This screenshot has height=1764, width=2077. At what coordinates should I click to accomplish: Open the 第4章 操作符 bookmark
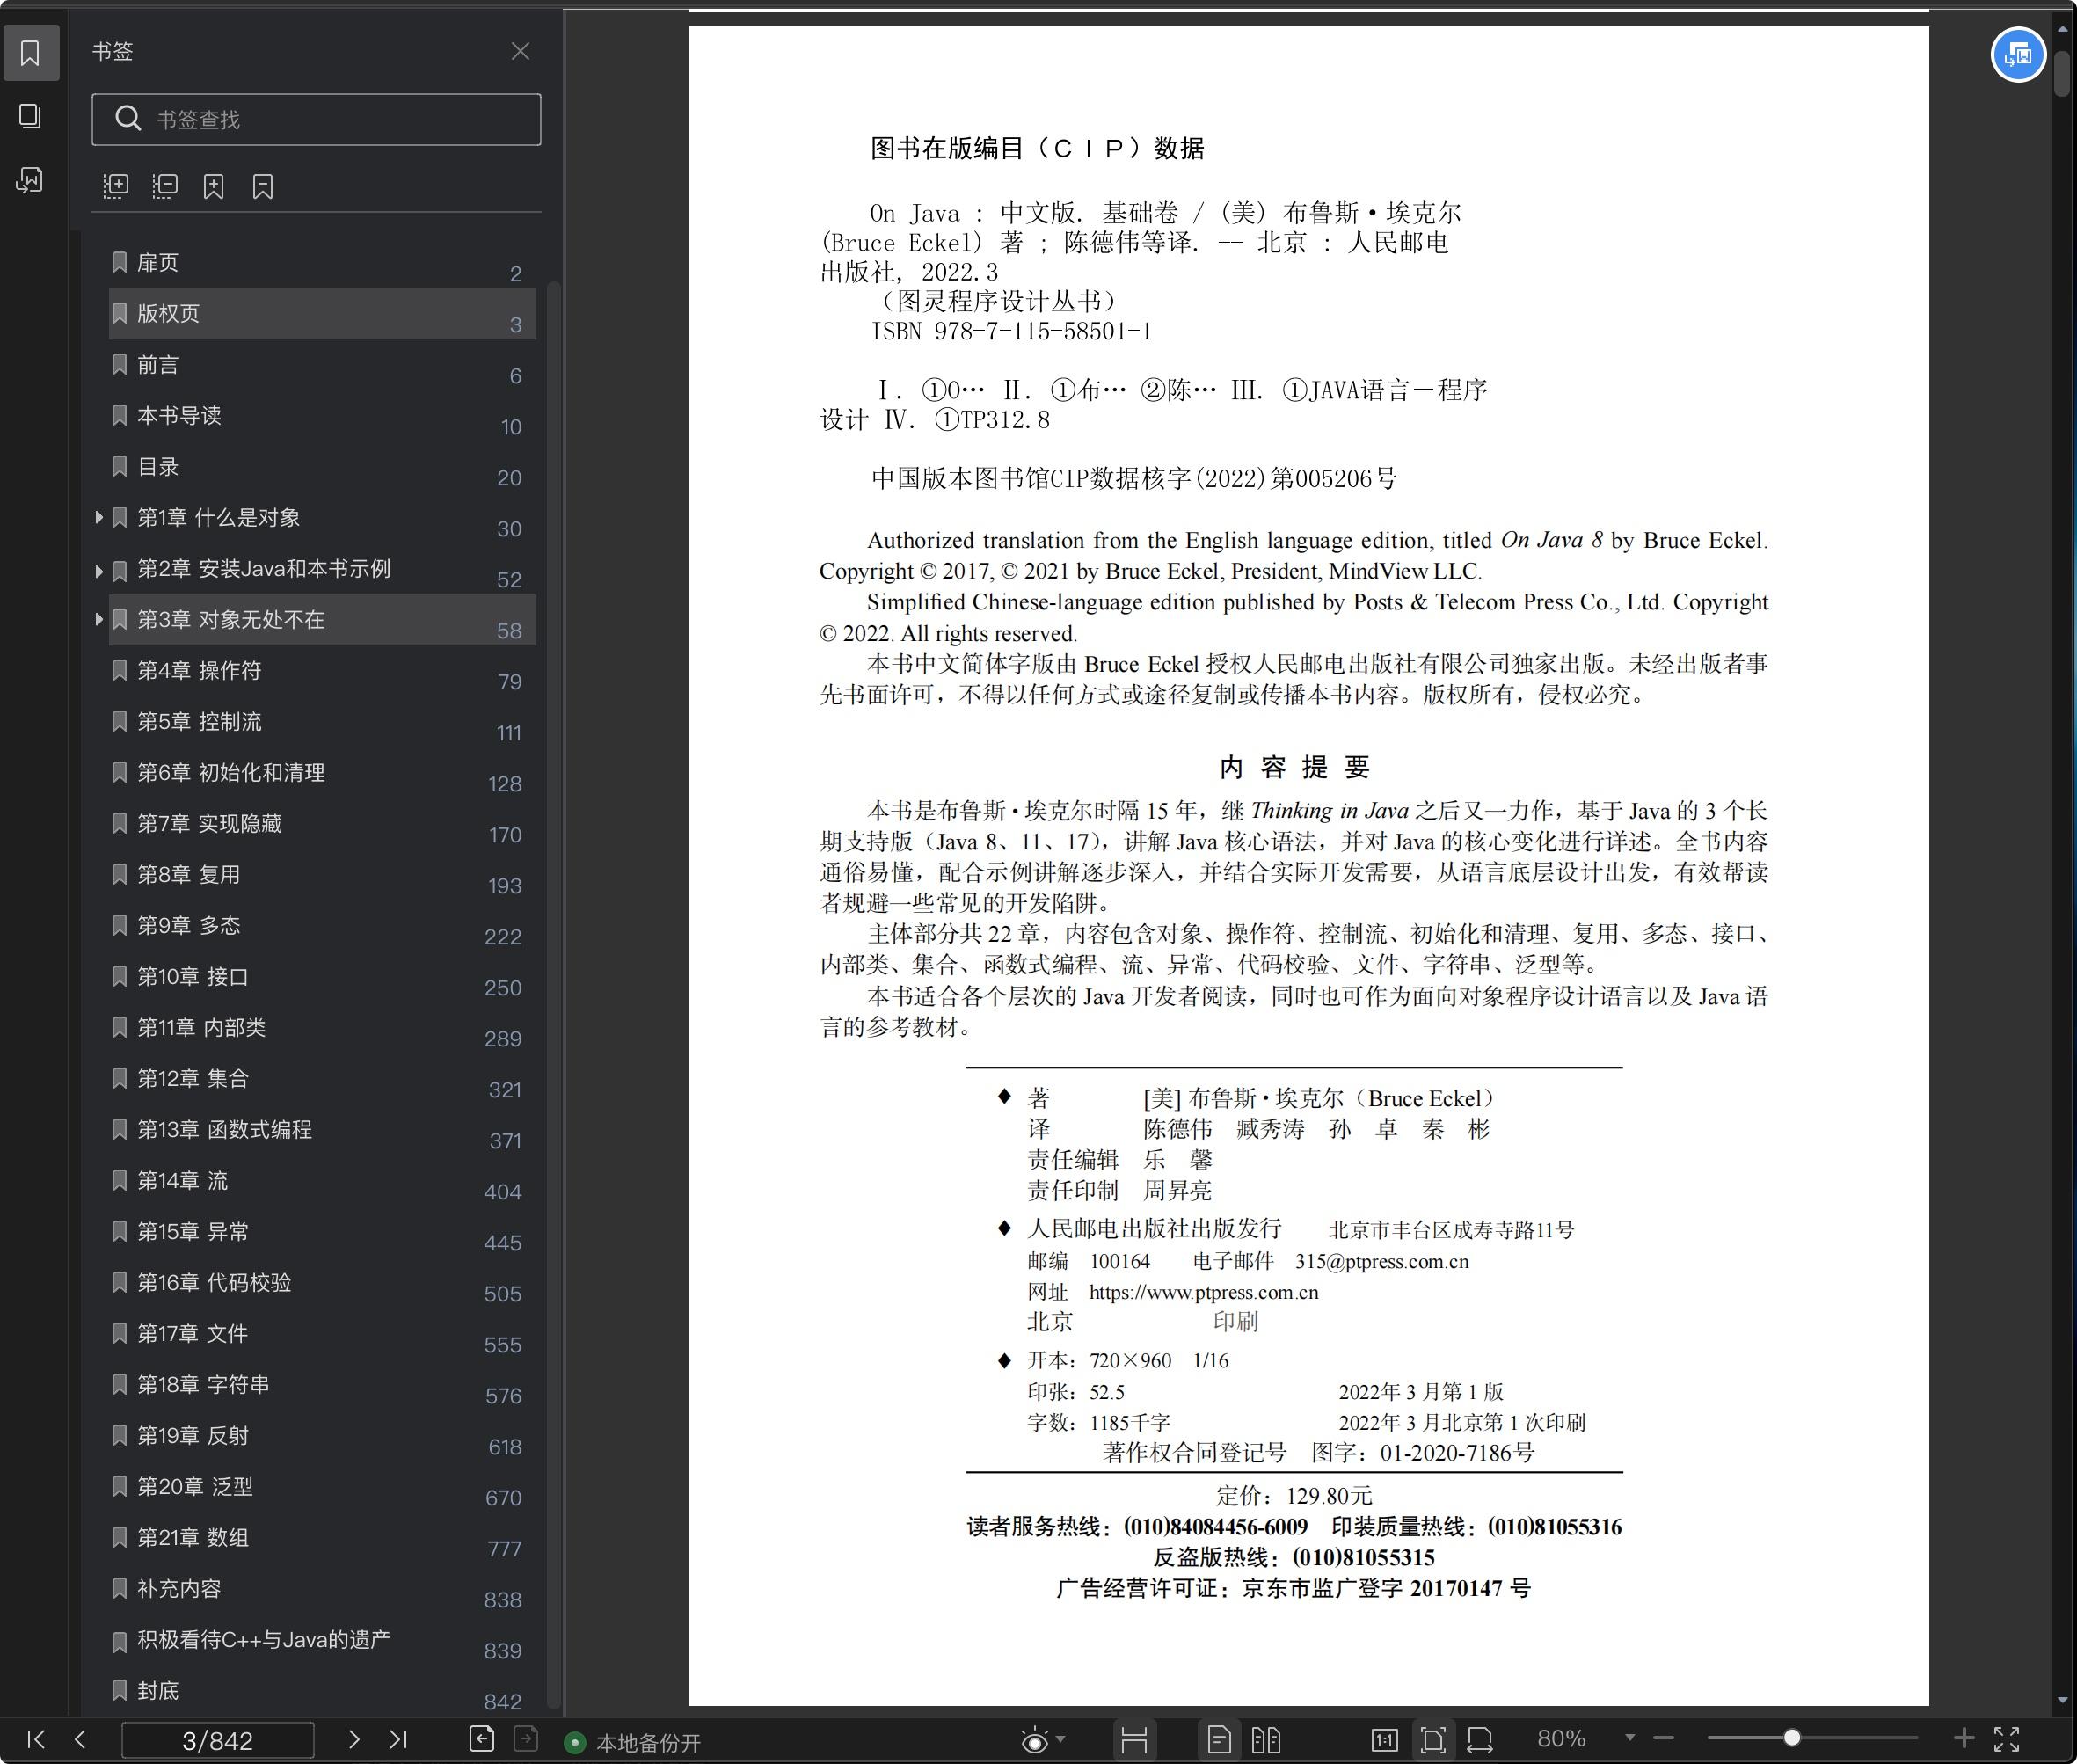tap(322, 671)
